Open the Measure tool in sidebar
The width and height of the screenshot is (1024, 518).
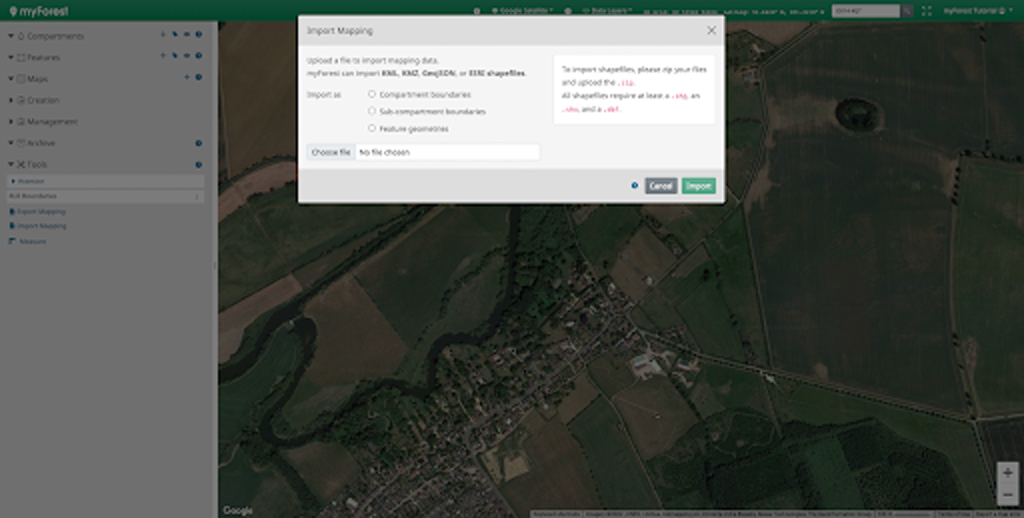click(32, 241)
